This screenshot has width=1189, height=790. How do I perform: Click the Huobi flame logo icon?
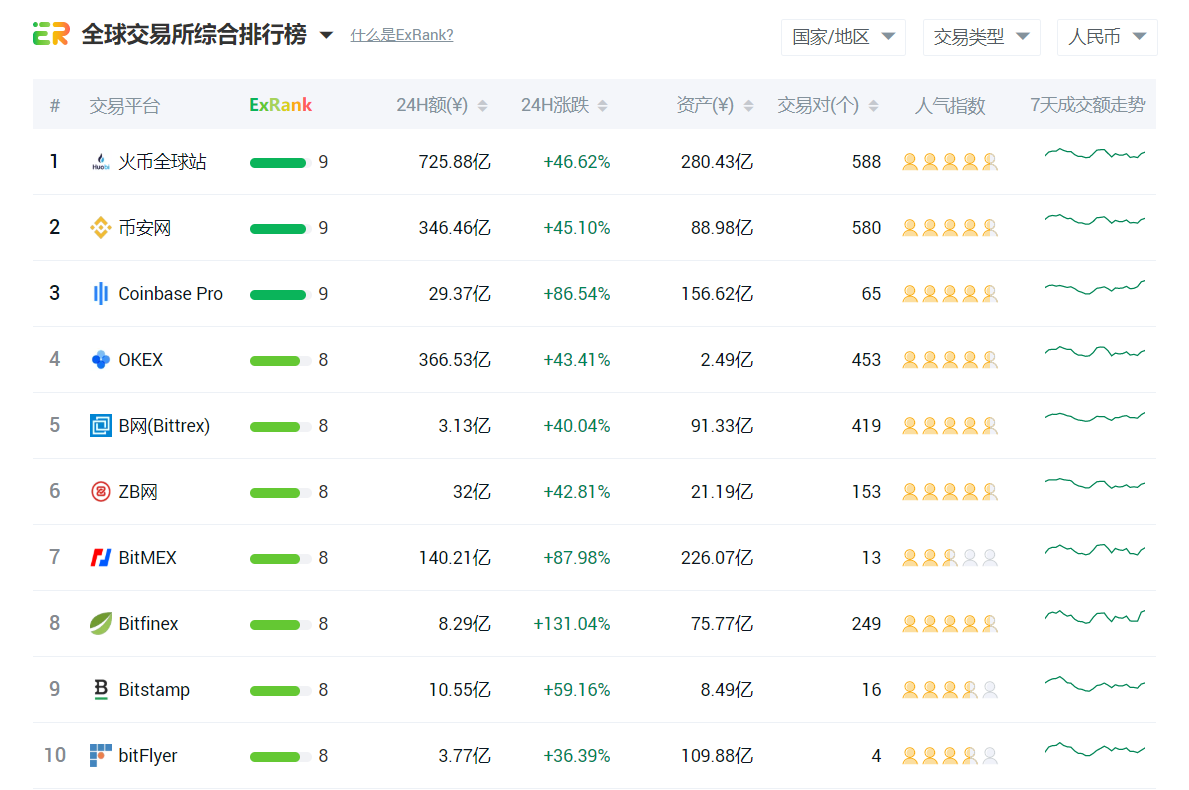[100, 161]
